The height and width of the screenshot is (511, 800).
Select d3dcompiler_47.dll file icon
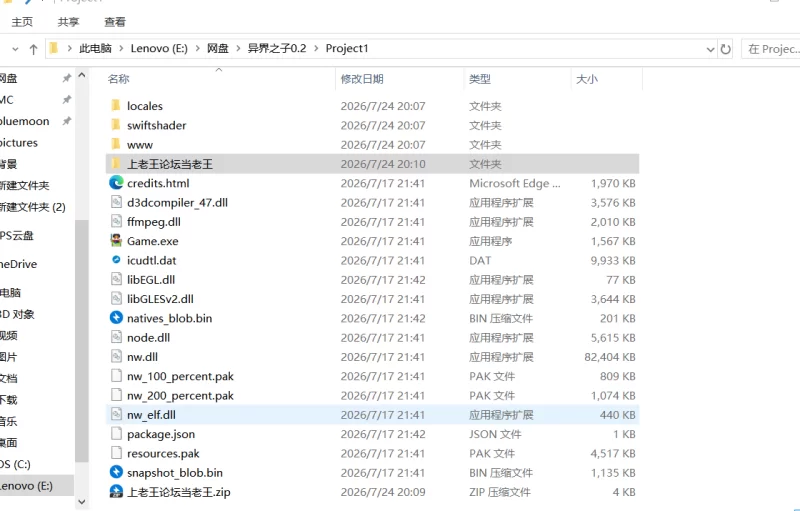[116, 202]
